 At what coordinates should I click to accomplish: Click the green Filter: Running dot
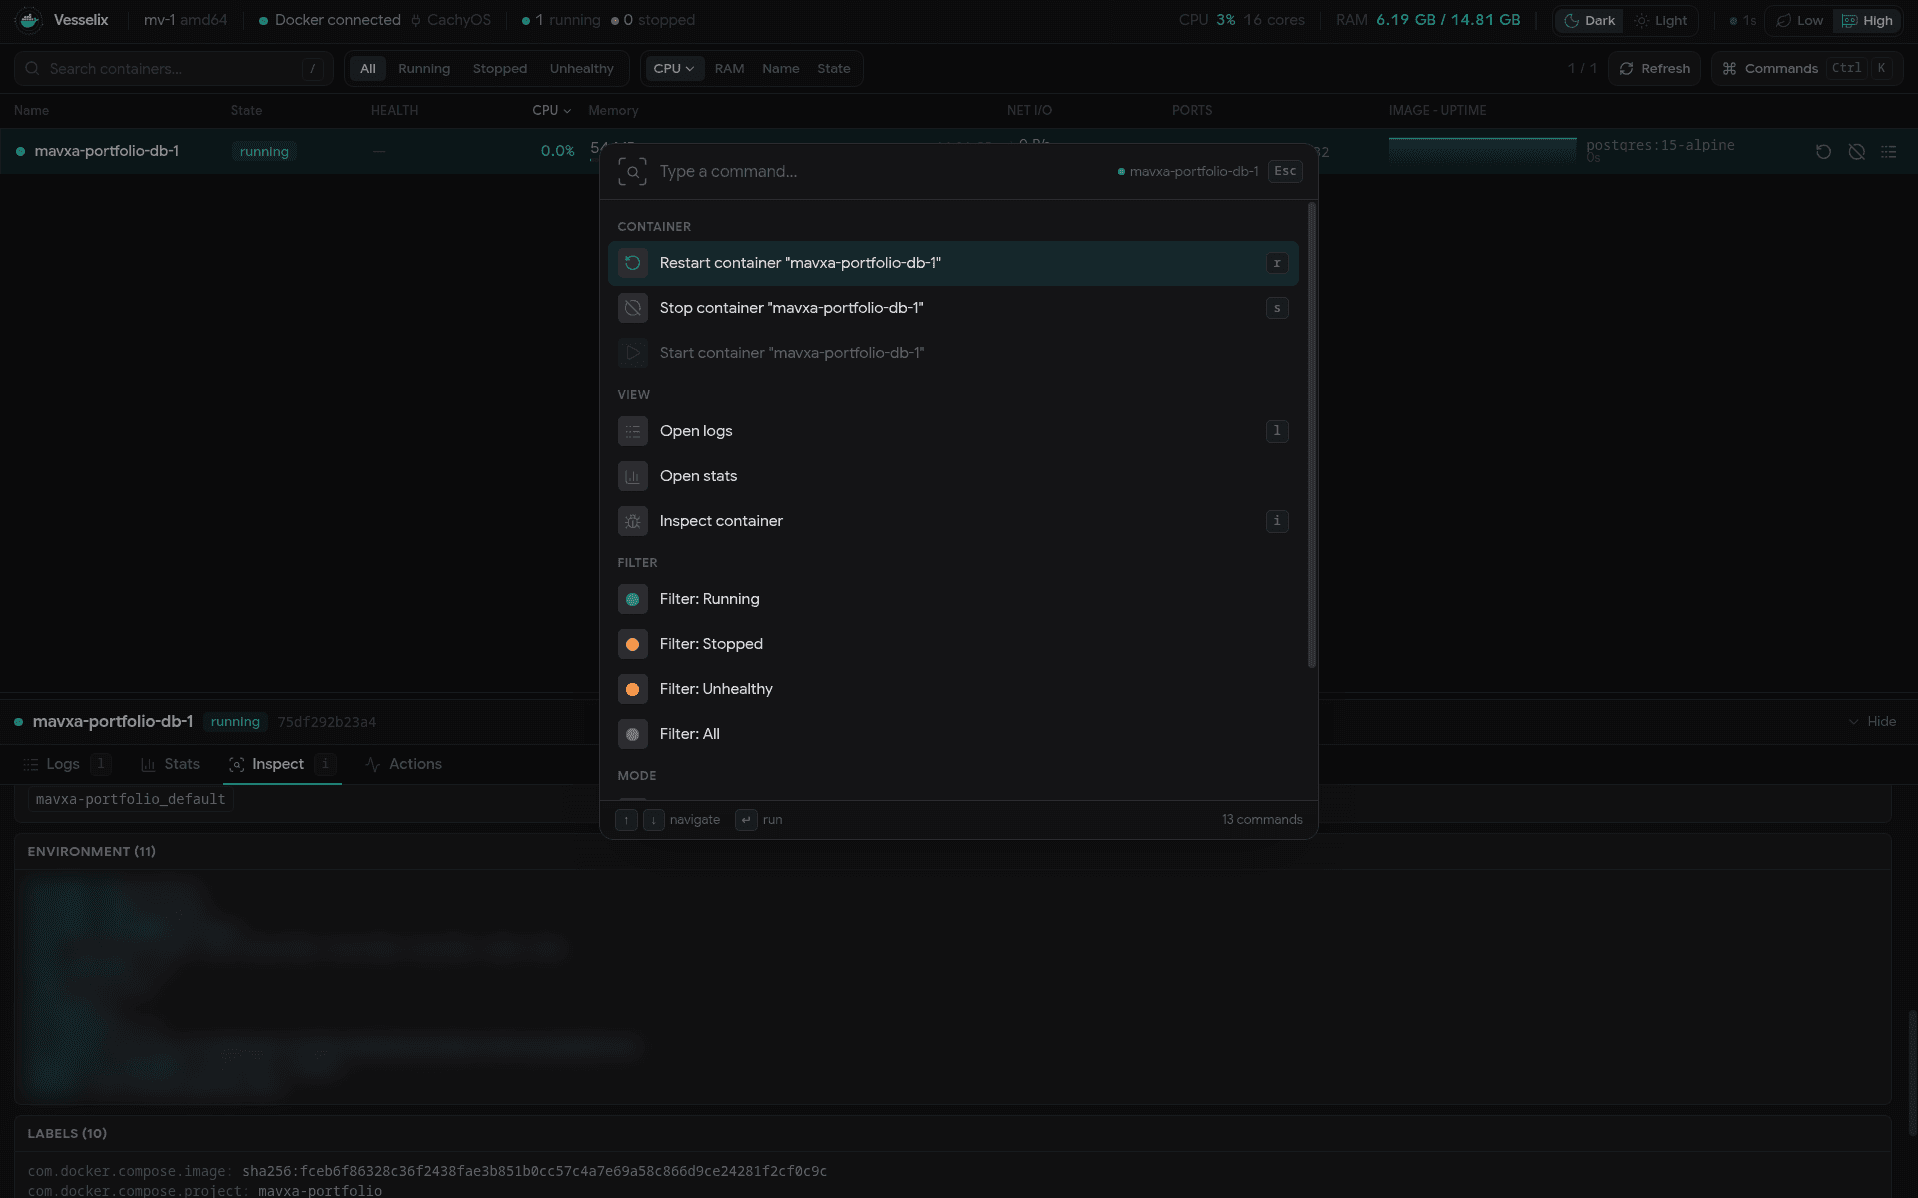(x=633, y=599)
